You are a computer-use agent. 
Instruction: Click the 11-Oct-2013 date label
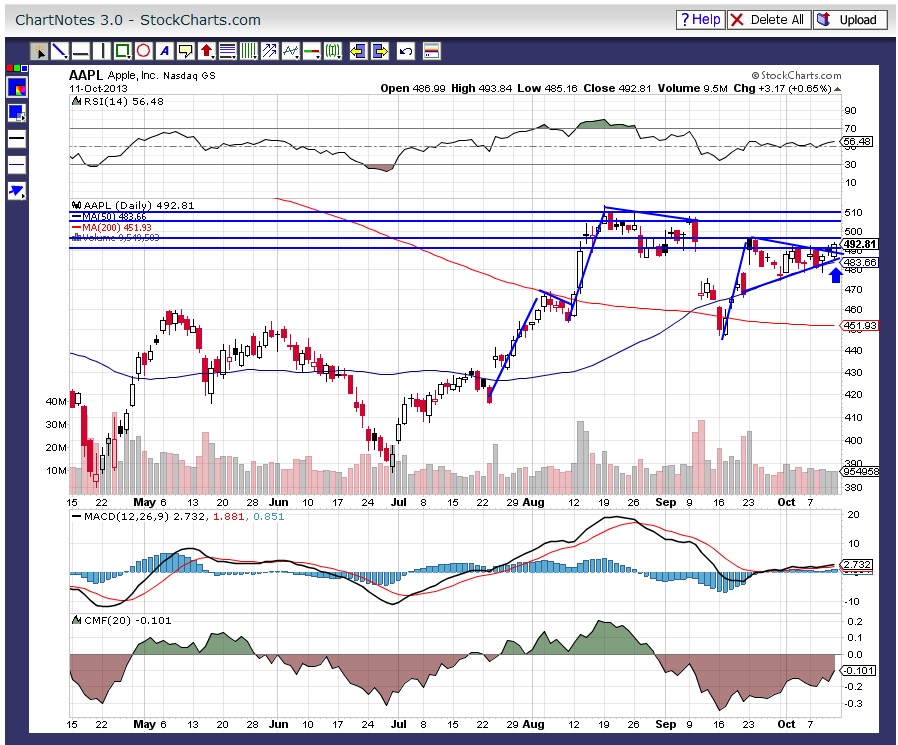98,88
